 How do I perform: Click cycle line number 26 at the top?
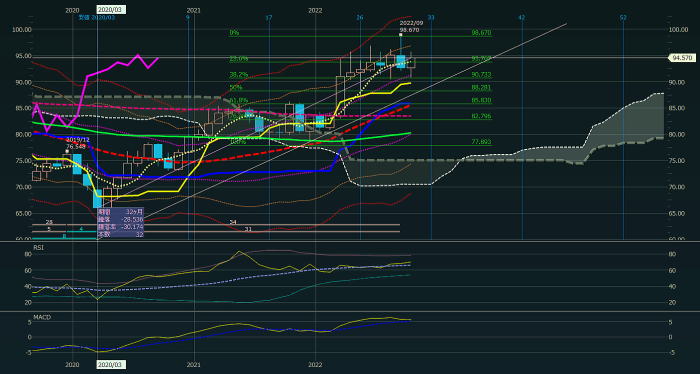[x=359, y=17]
